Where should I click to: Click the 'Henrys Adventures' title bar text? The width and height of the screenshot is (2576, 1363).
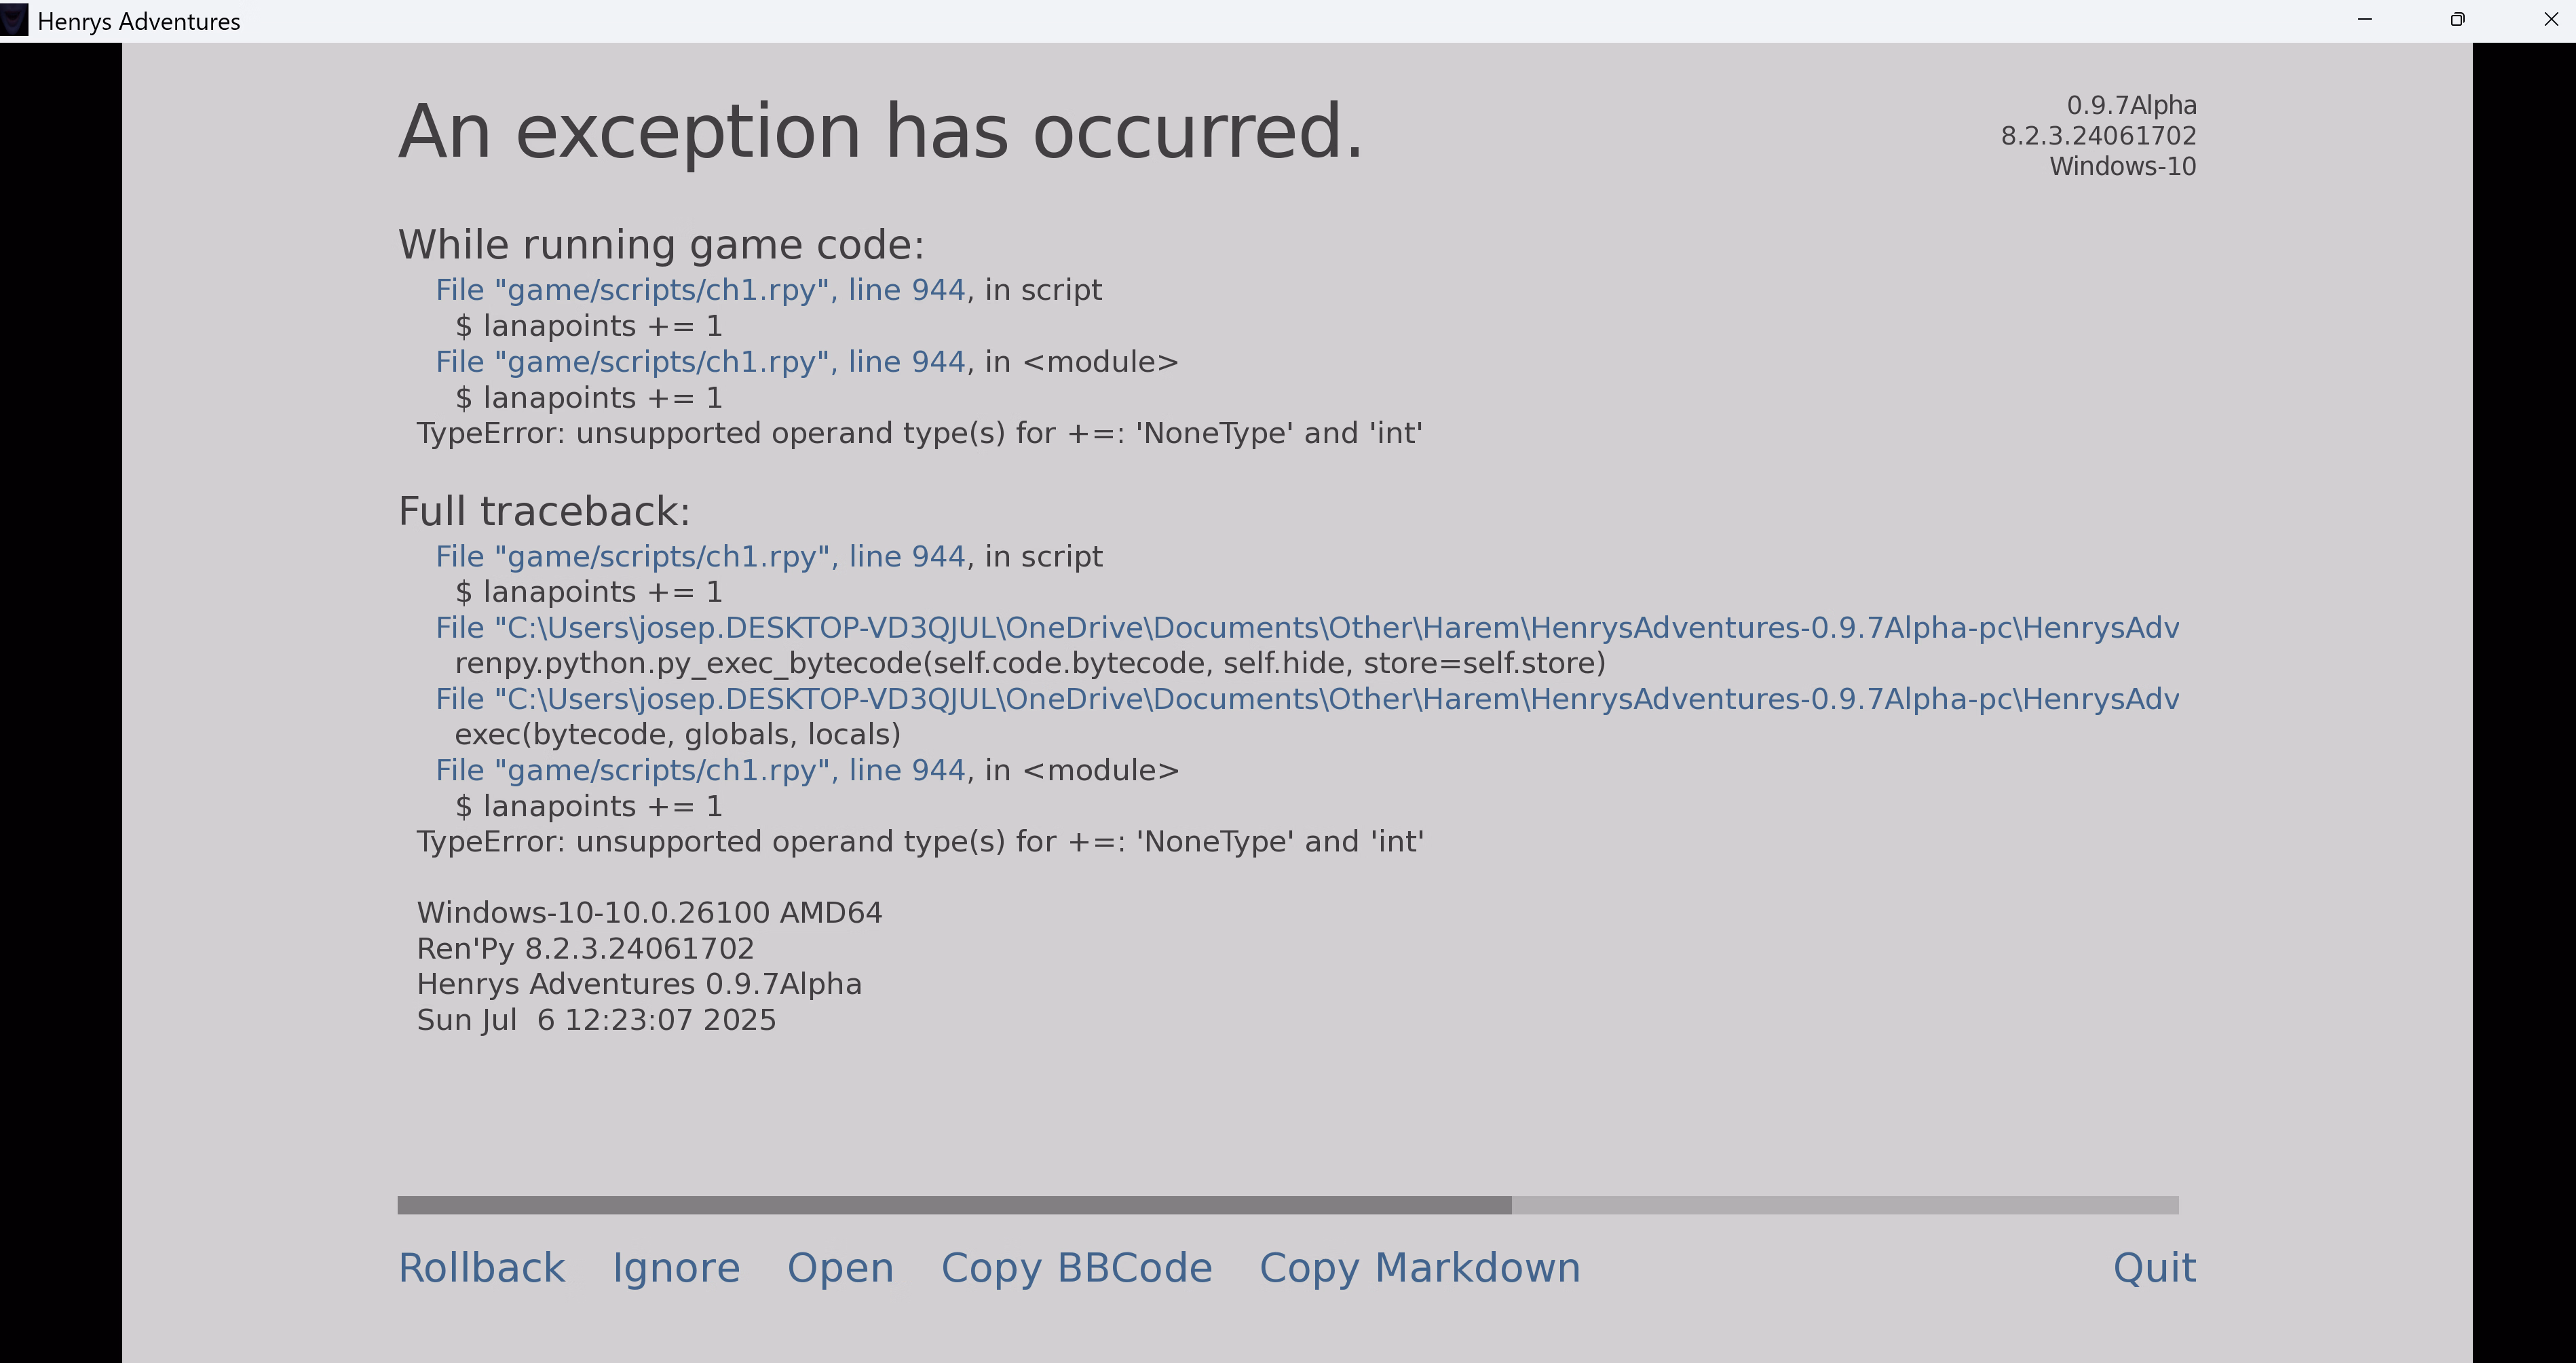(139, 22)
